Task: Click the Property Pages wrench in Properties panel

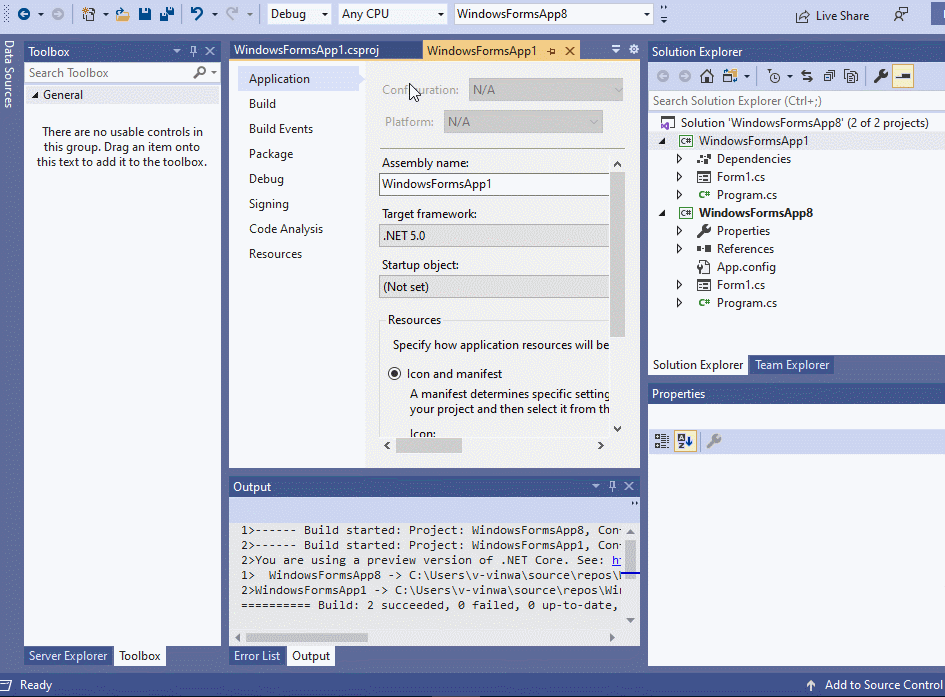Action: coord(714,441)
